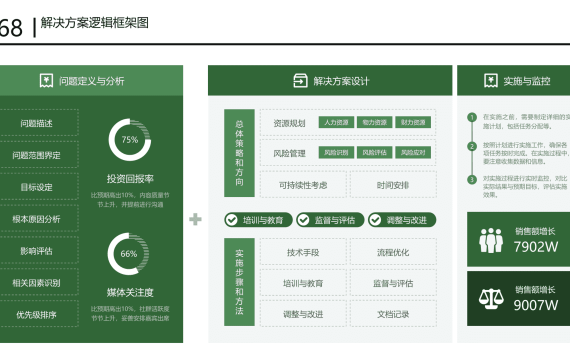Click the 资源规划 label
This screenshot has width=570, height=360.
289,123
